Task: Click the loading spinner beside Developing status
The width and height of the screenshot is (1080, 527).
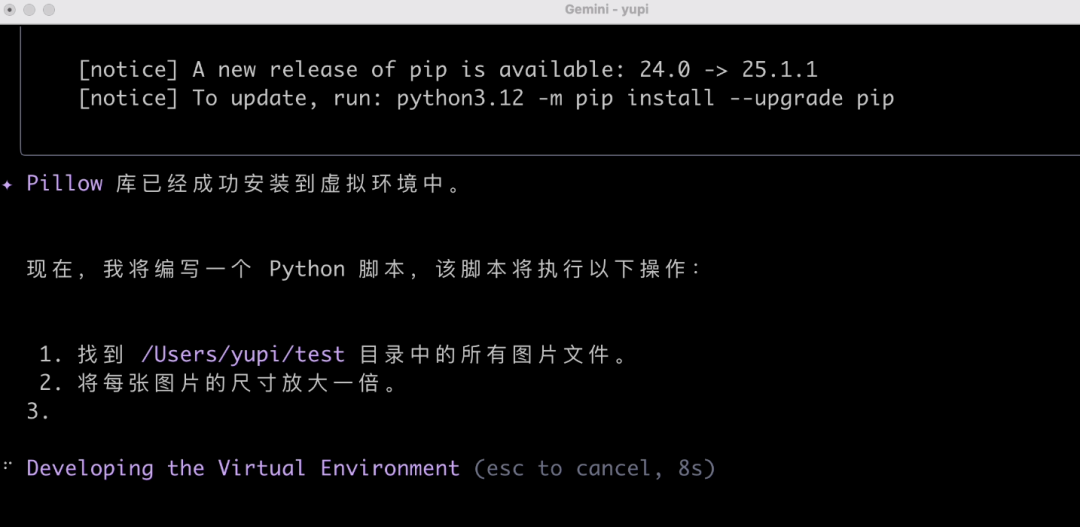Action: coord(8,467)
